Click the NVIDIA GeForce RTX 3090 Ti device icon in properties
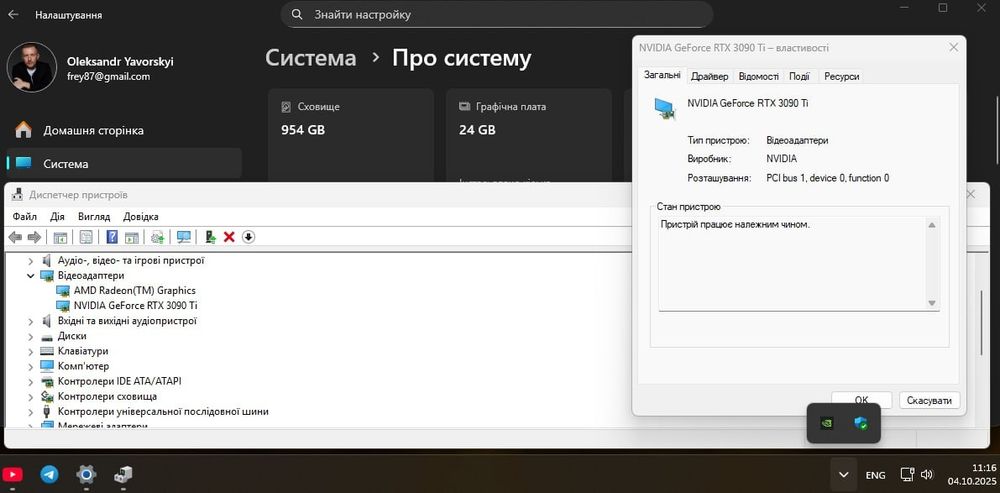1000x493 pixels. [x=665, y=108]
